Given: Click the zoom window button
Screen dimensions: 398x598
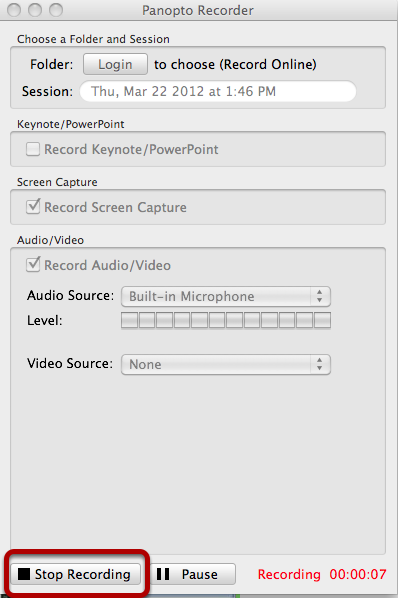Looking at the screenshot, I should 56,10.
